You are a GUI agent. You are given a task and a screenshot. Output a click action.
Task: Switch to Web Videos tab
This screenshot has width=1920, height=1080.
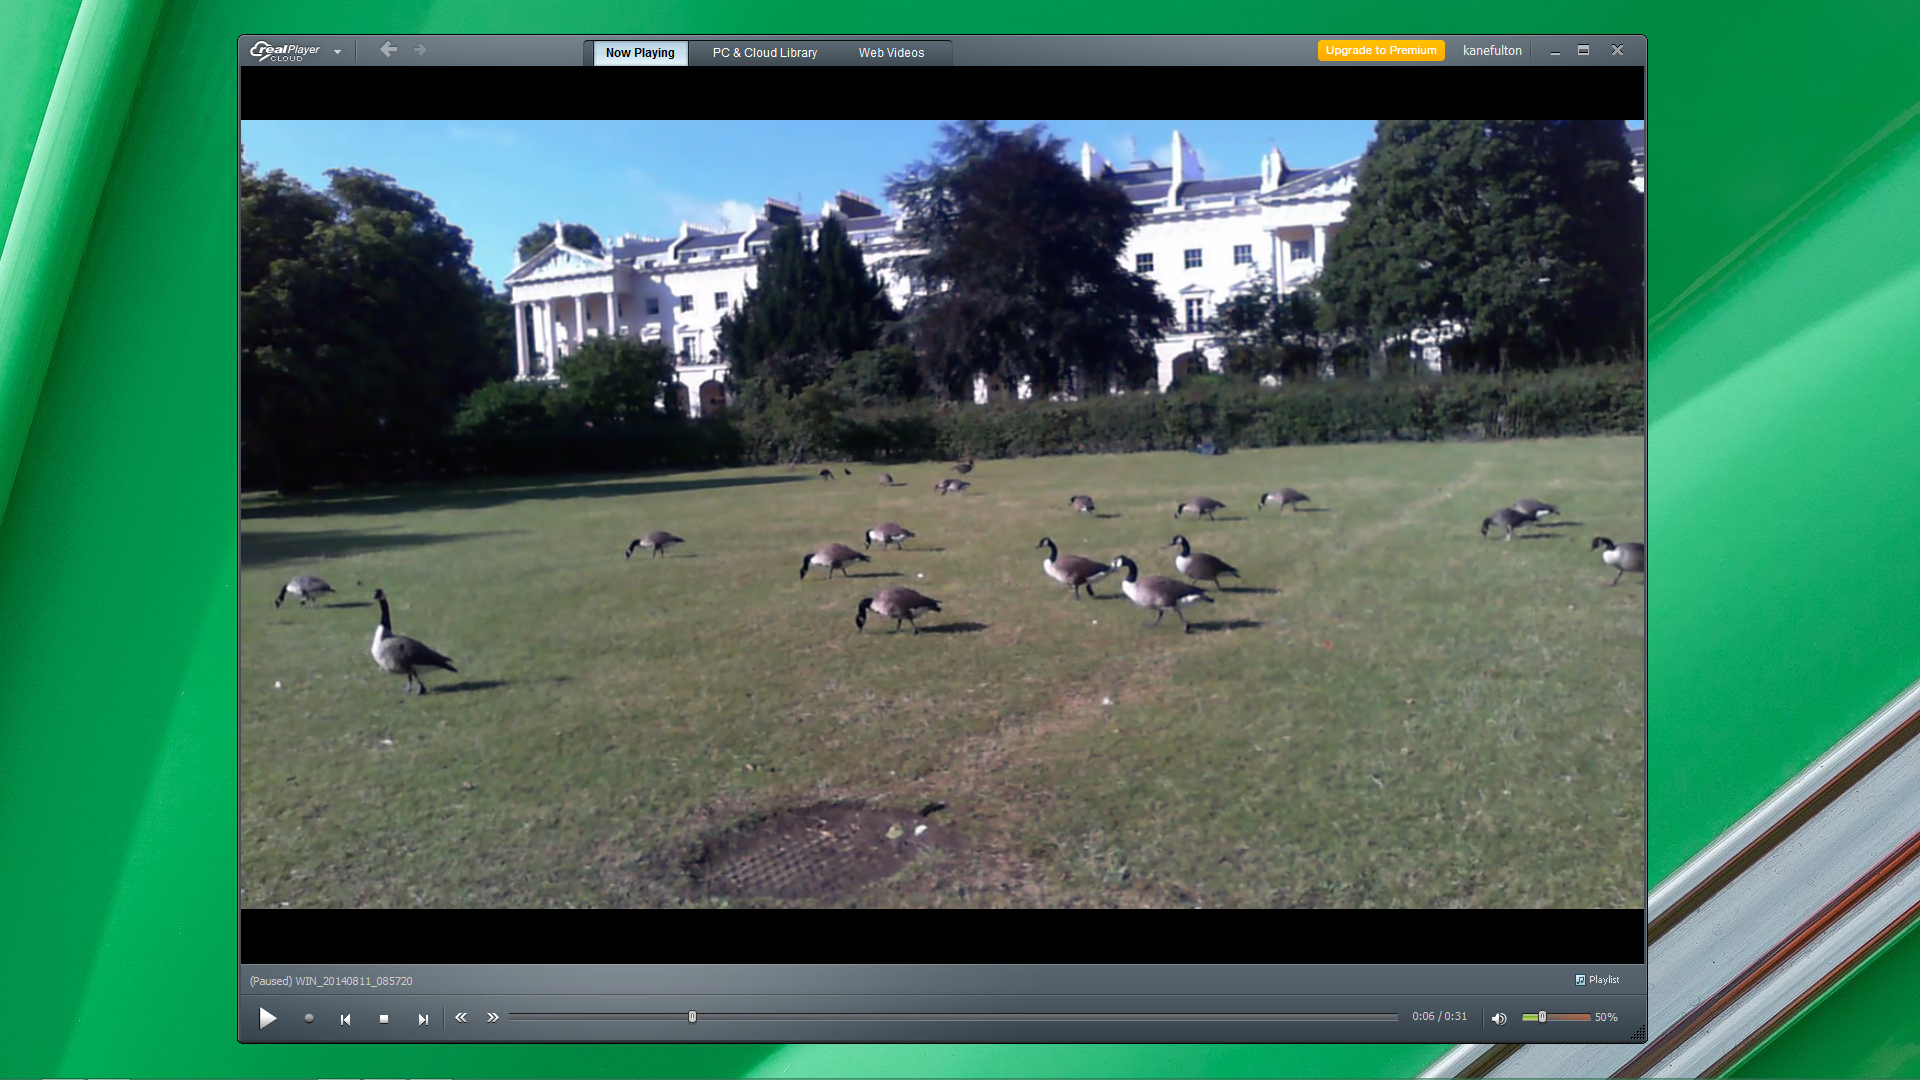point(891,53)
